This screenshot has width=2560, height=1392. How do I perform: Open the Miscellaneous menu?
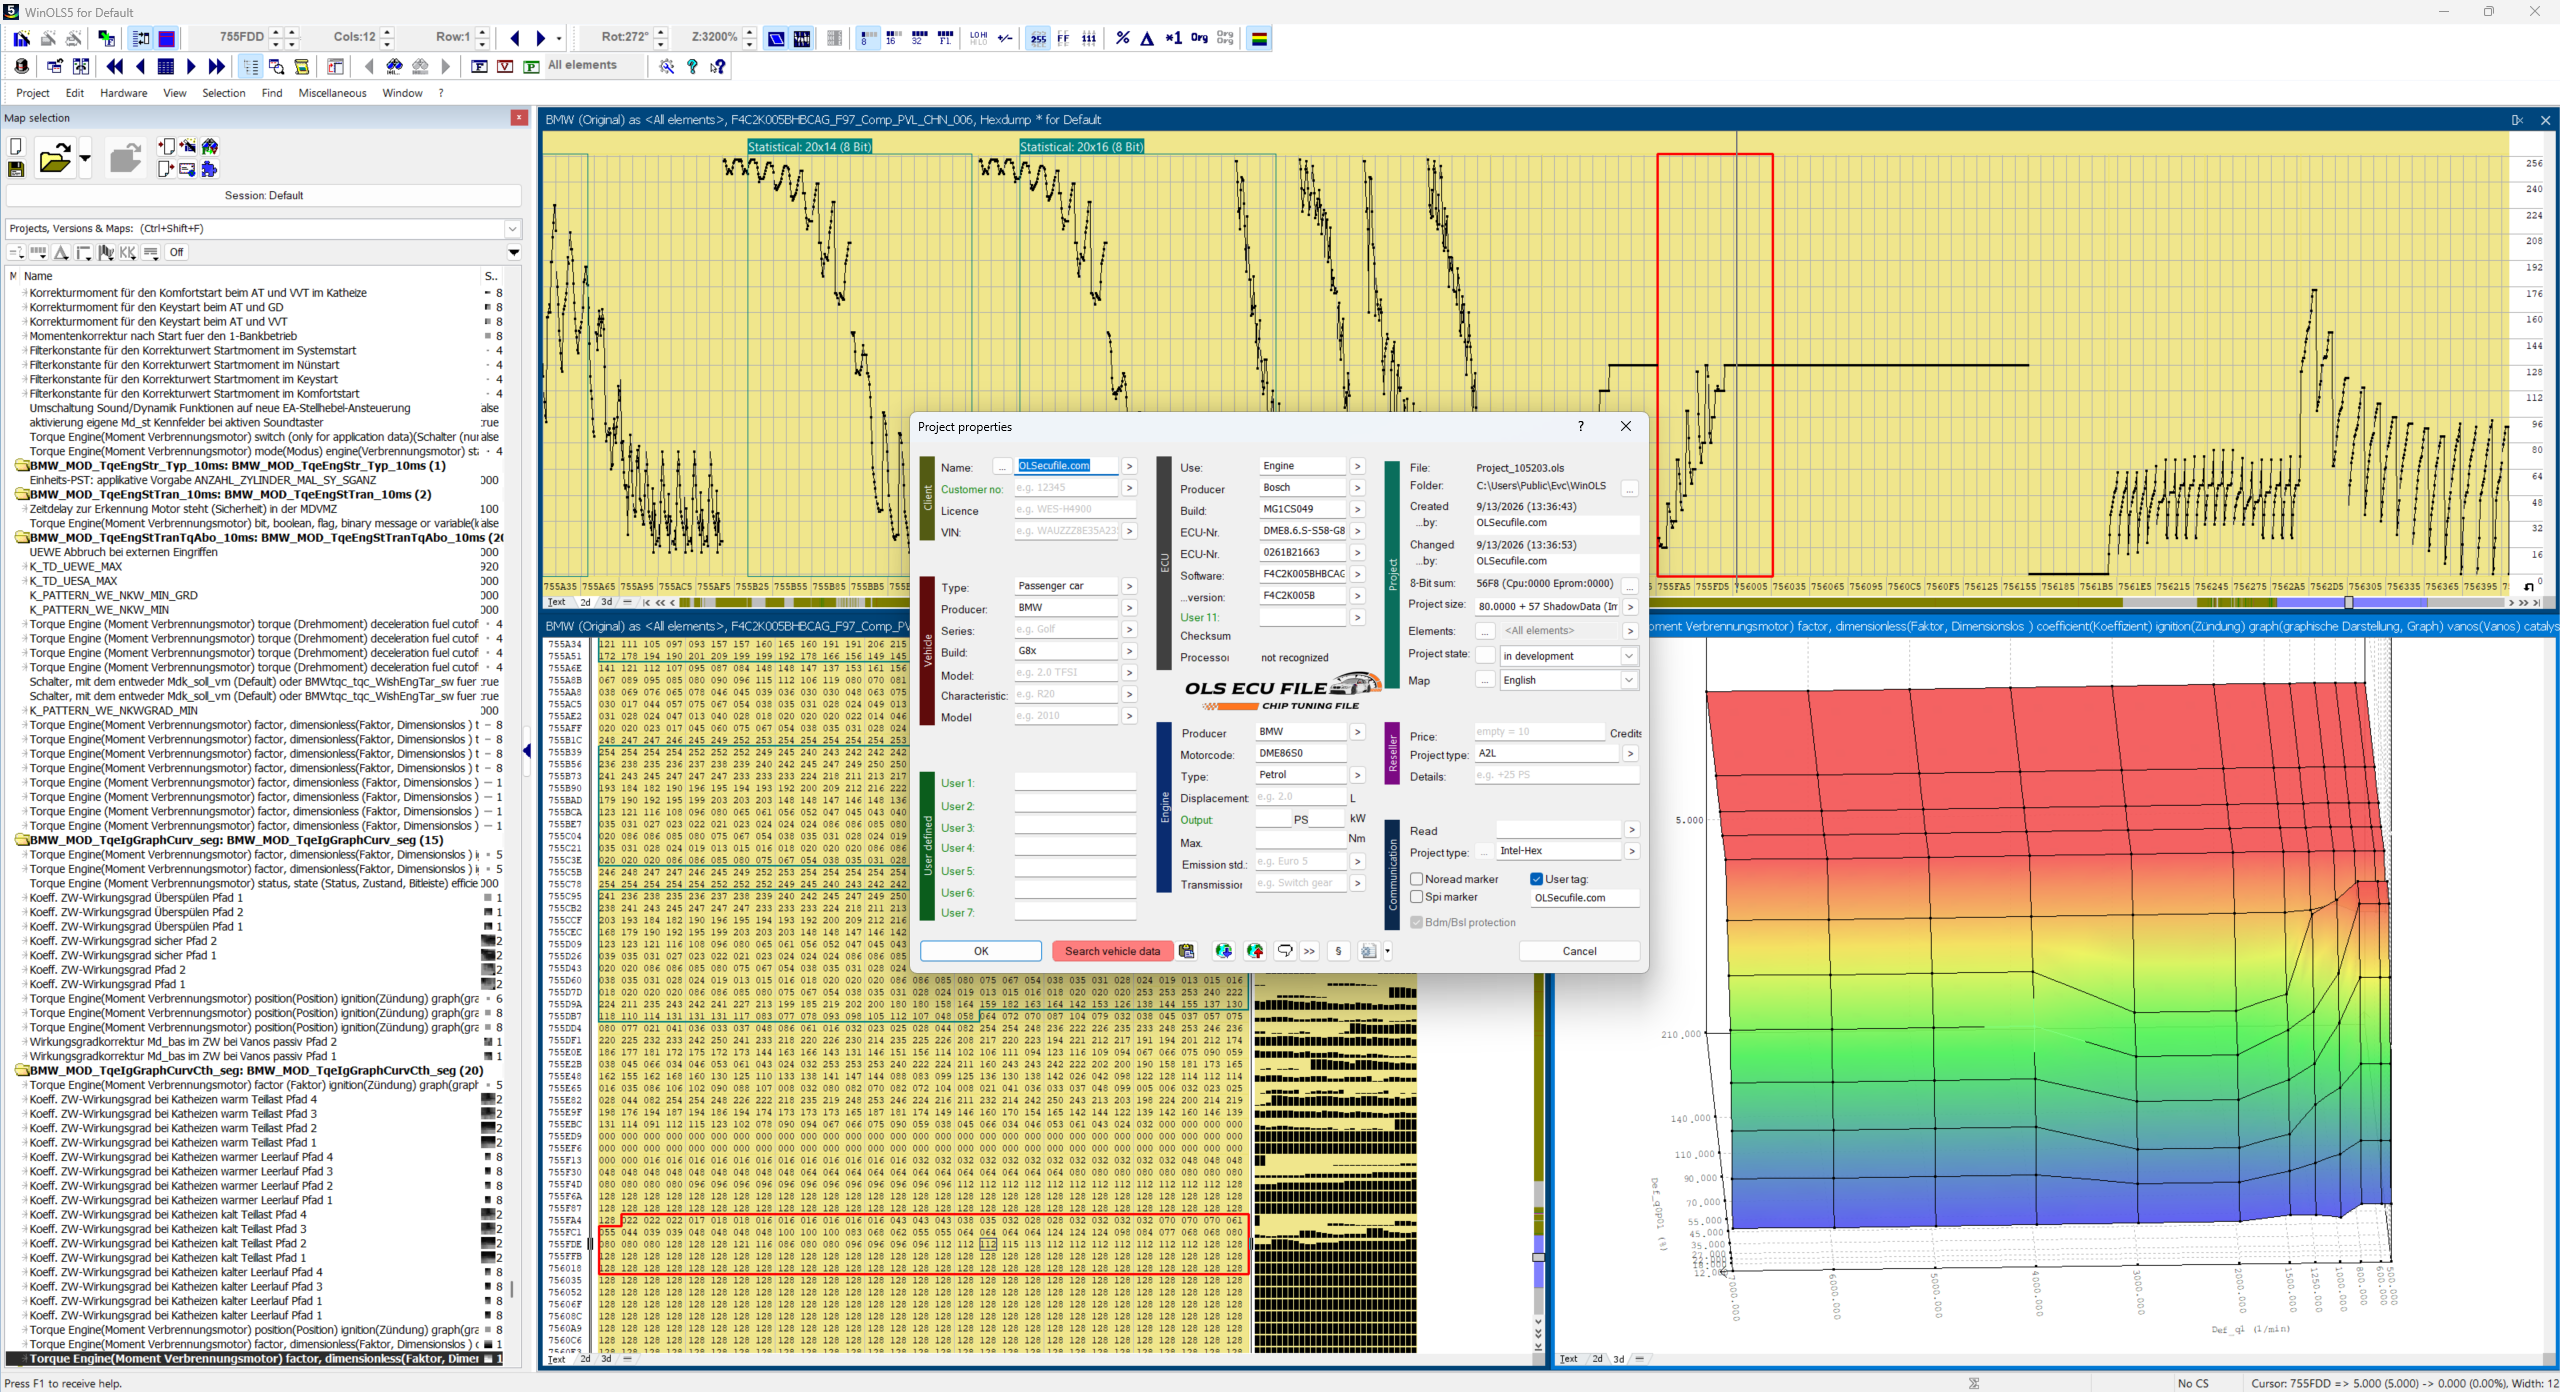[332, 93]
